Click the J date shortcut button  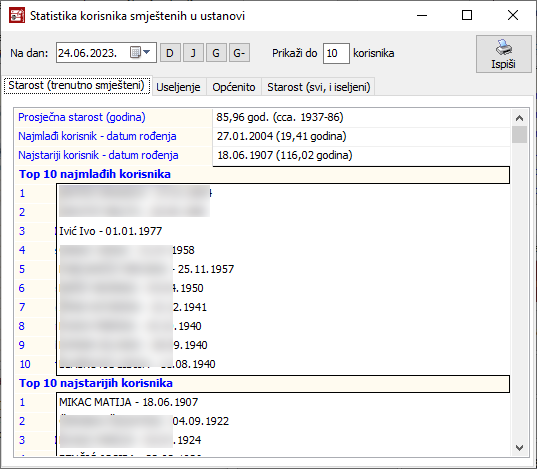(x=193, y=53)
